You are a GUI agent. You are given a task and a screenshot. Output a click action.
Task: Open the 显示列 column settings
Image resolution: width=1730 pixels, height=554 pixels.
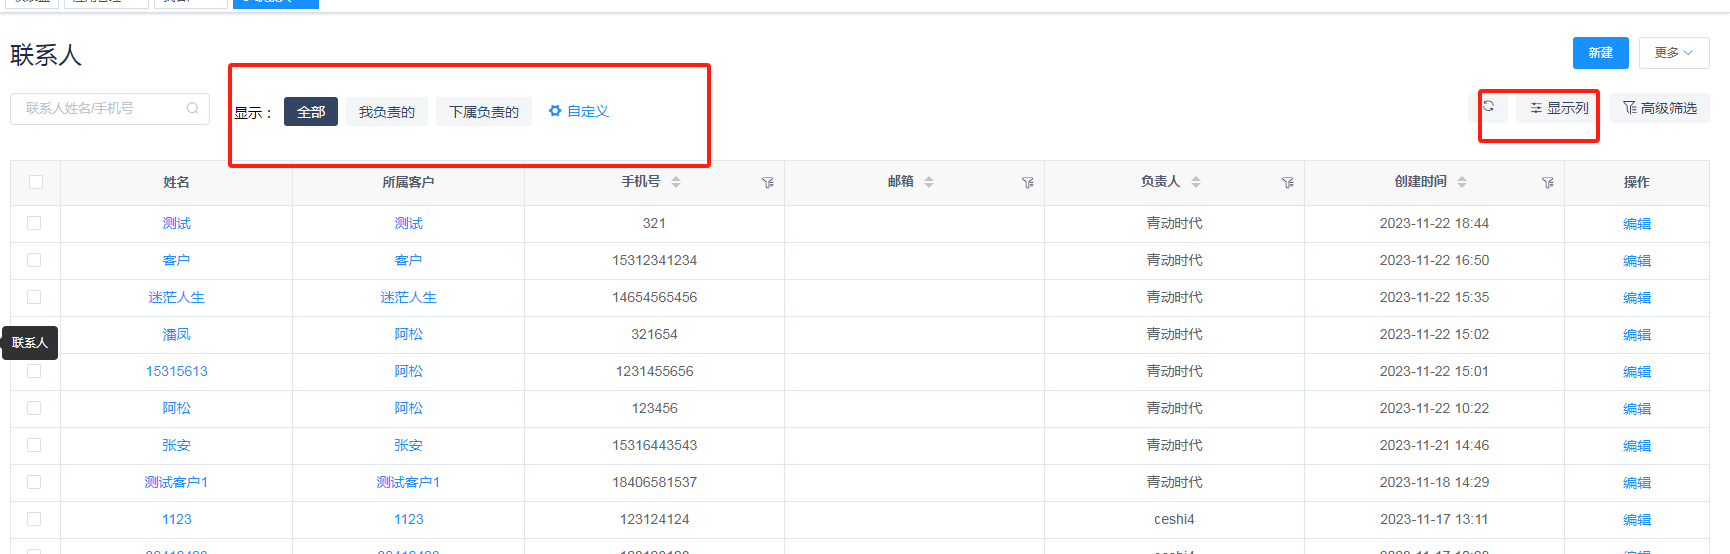[1559, 108]
